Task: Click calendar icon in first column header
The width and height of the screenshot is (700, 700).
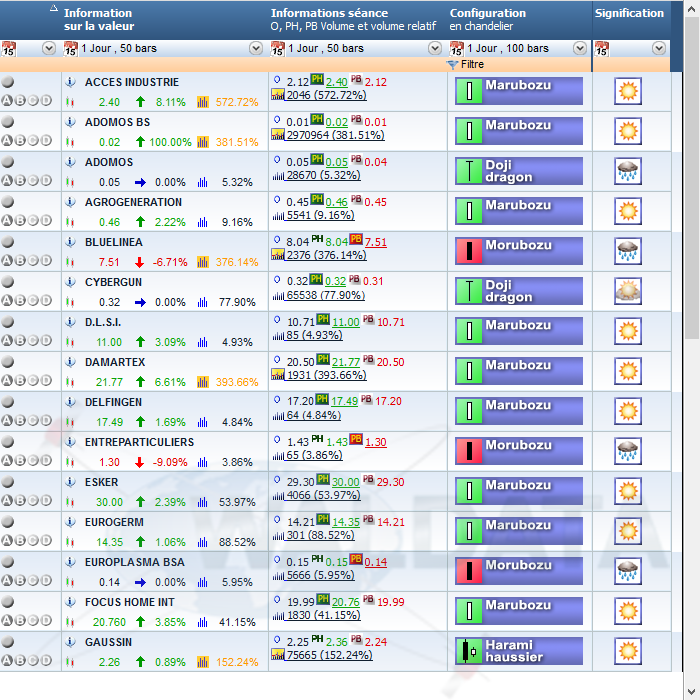Action: point(8,48)
